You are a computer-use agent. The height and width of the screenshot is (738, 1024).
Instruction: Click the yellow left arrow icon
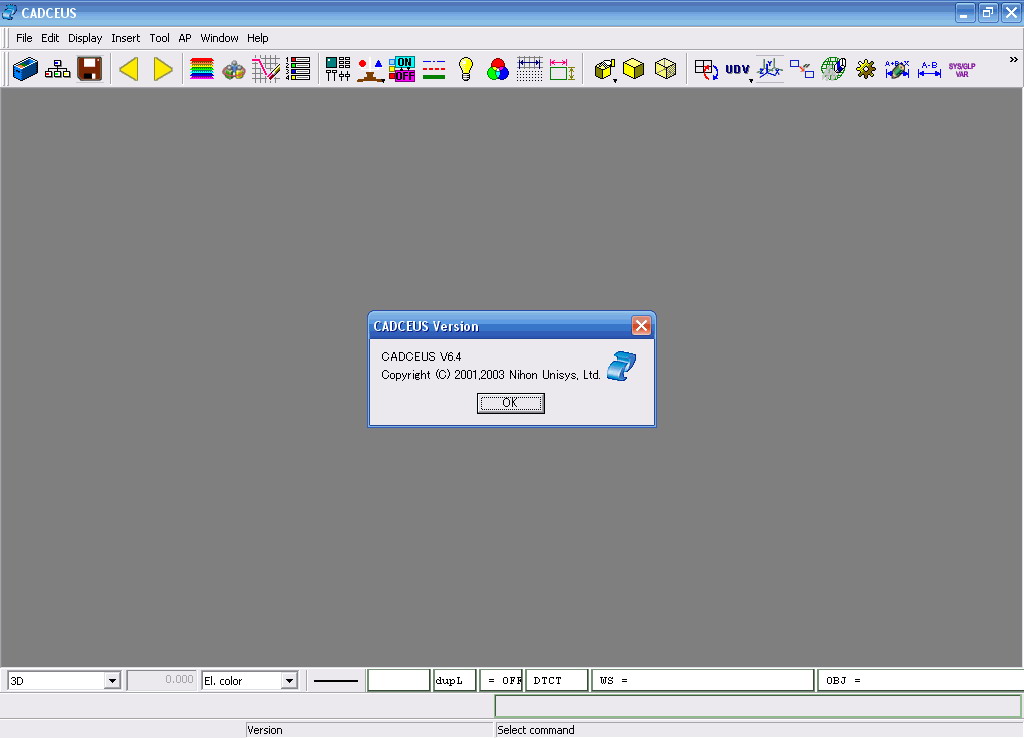(x=129, y=69)
